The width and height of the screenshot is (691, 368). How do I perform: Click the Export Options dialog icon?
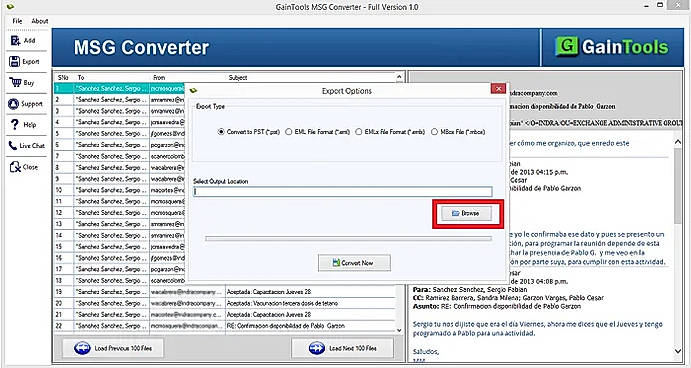pyautogui.click(x=193, y=91)
